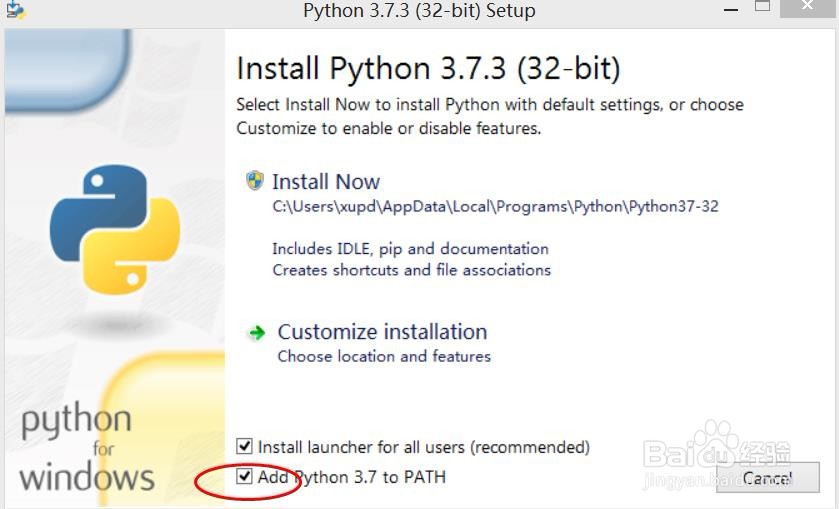Click the python for windows wordmark
The height and width of the screenshot is (509, 839).
[x=84, y=447]
